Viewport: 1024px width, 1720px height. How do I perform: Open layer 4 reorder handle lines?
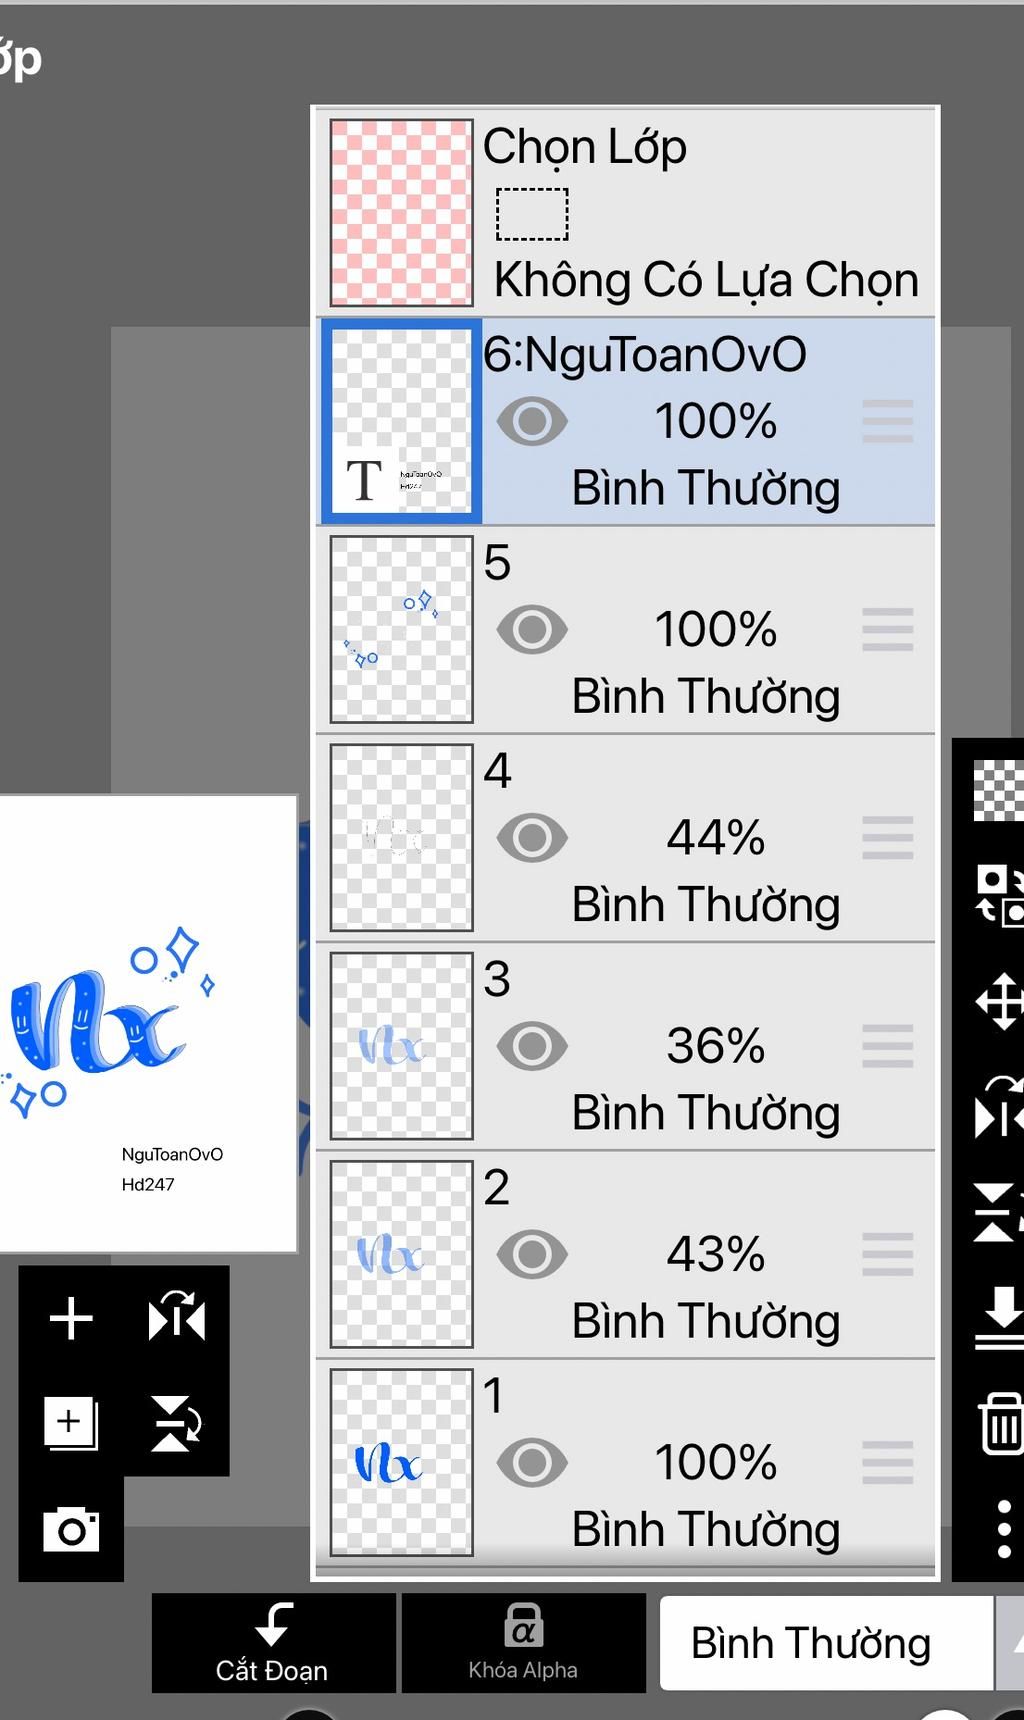pyautogui.click(x=888, y=838)
